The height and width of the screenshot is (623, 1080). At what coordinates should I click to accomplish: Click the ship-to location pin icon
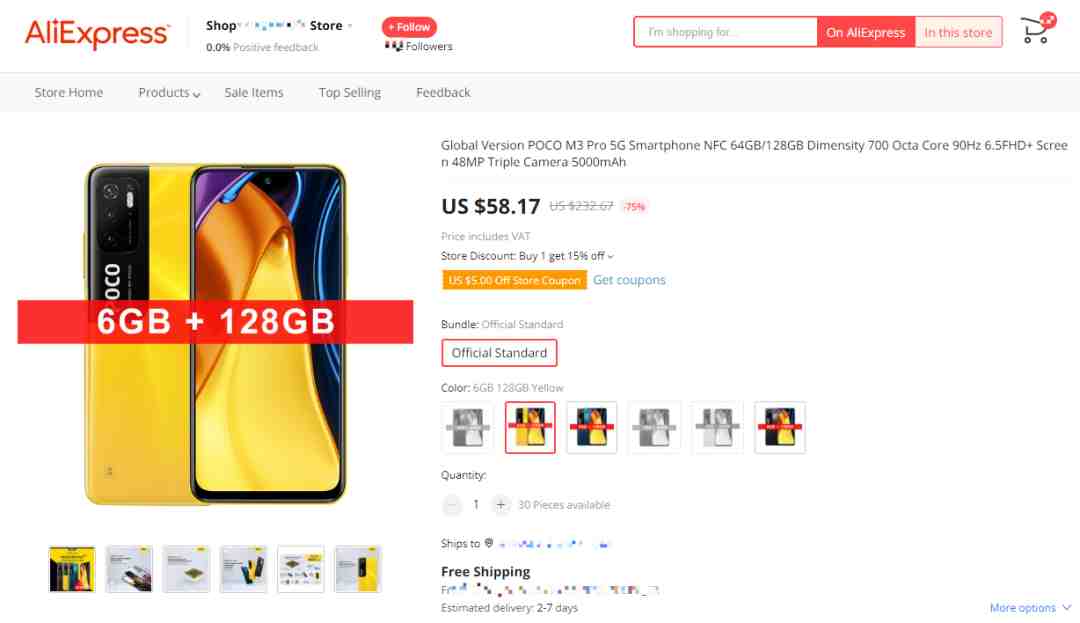[488, 543]
